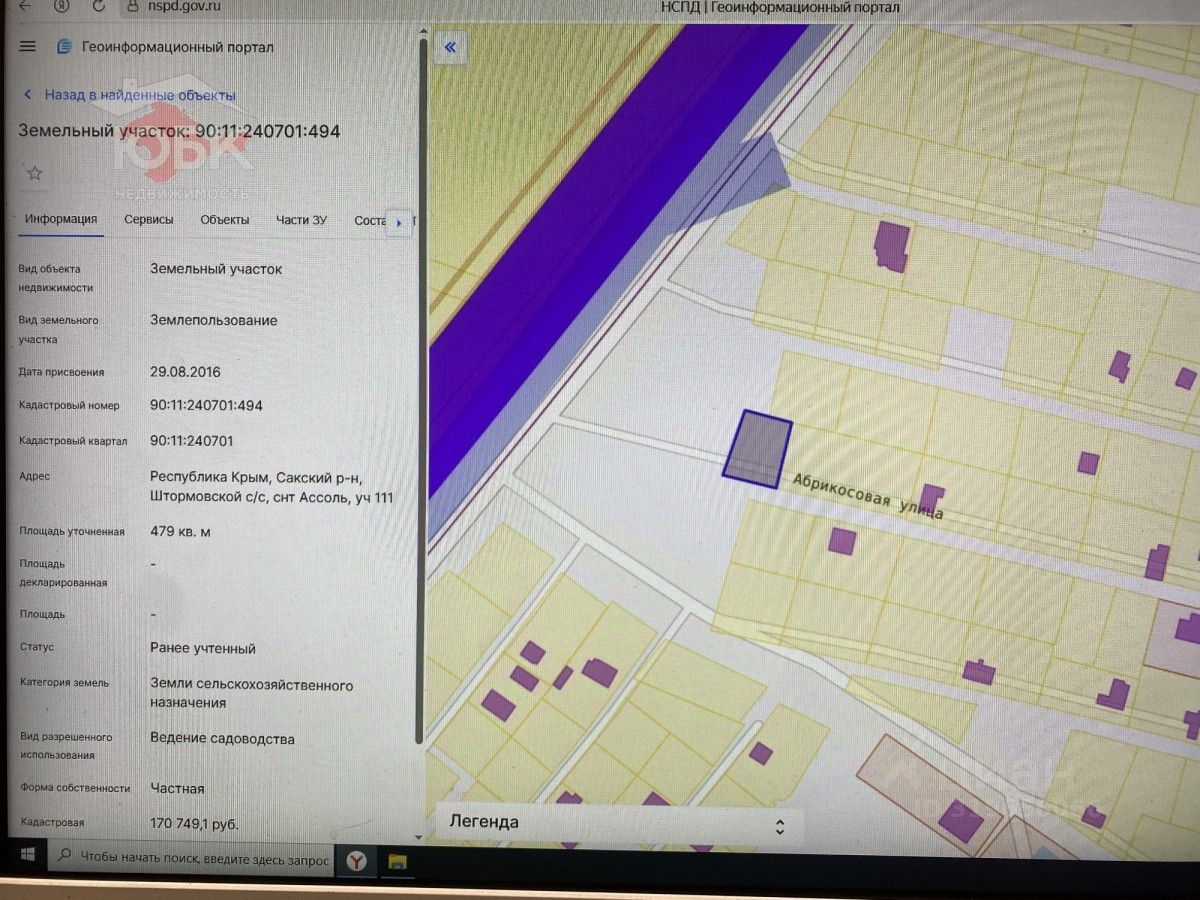Image resolution: width=1200 pixels, height=900 pixels.
Task: Click the ownership value Частная
Action: 177,788
